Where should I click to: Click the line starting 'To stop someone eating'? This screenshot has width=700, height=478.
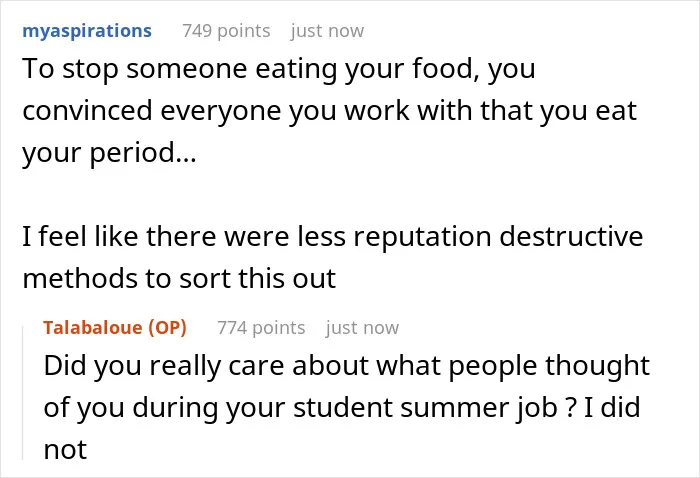click(x=279, y=70)
